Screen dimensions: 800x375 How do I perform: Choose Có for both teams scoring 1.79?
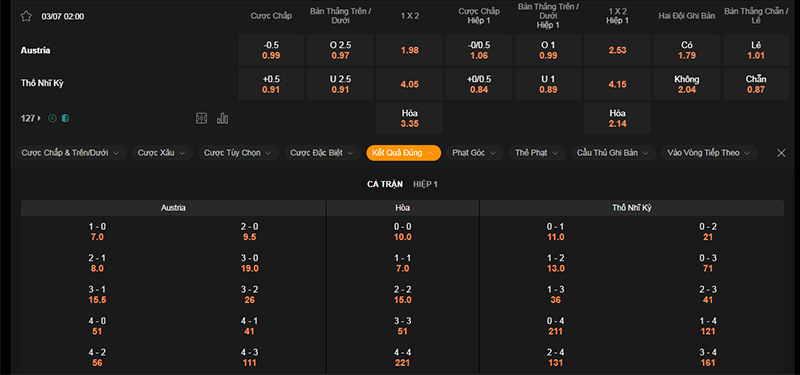pos(687,50)
